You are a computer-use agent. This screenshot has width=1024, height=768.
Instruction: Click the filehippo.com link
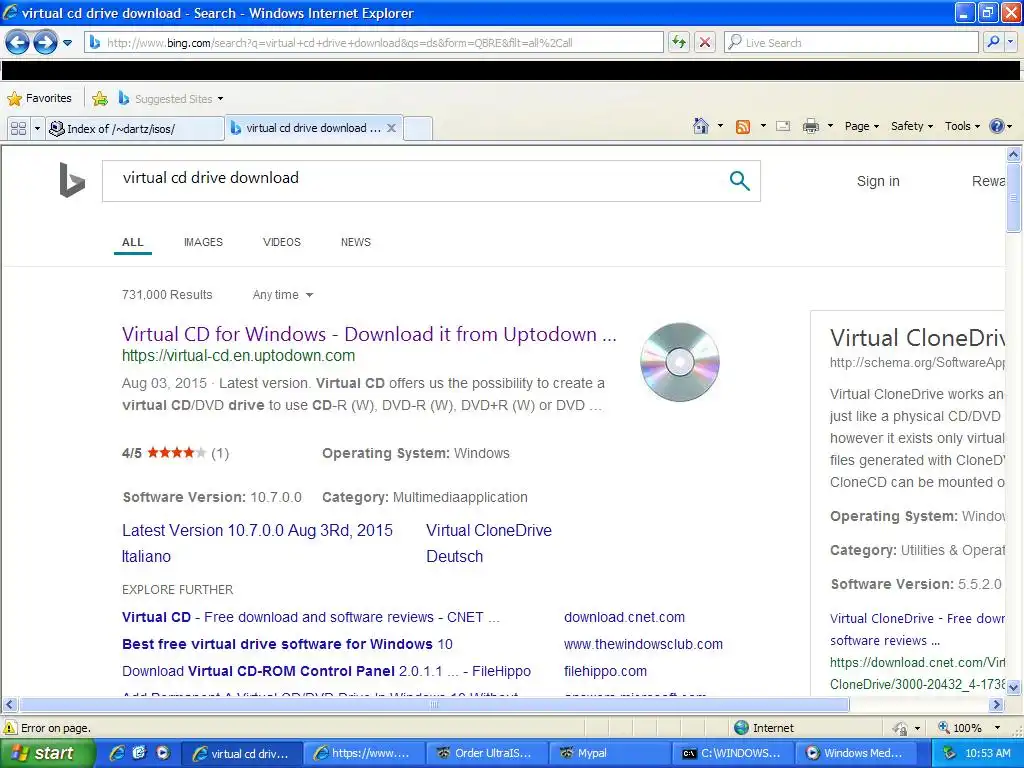coord(605,671)
